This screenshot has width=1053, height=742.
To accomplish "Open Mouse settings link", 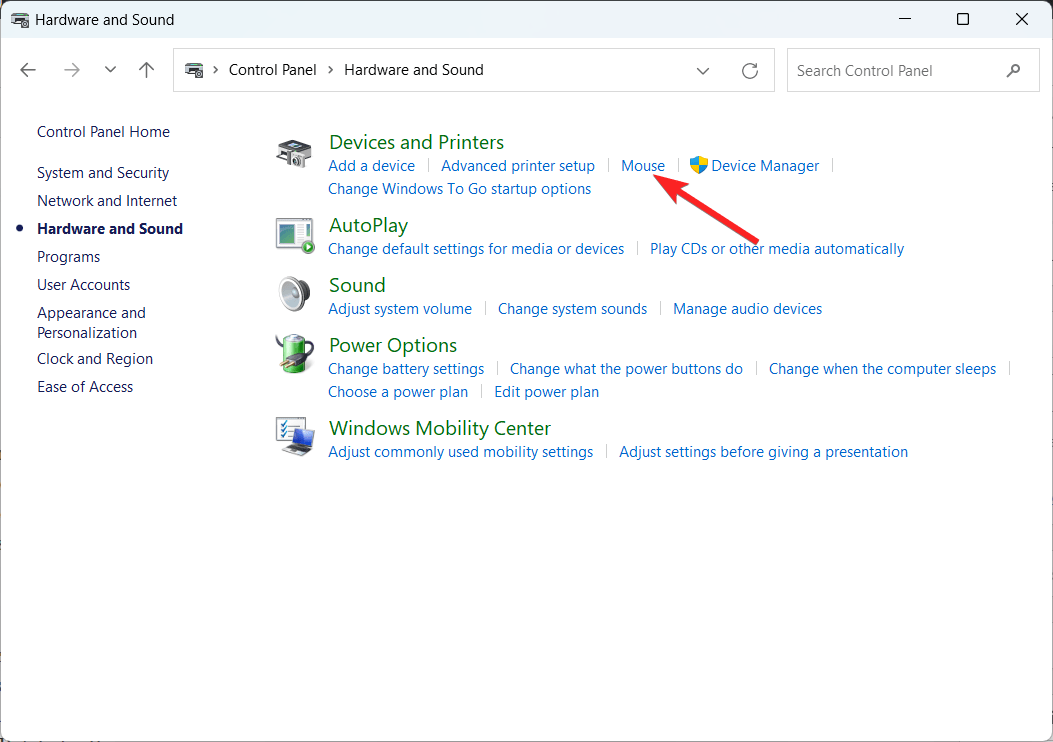I will pos(643,166).
